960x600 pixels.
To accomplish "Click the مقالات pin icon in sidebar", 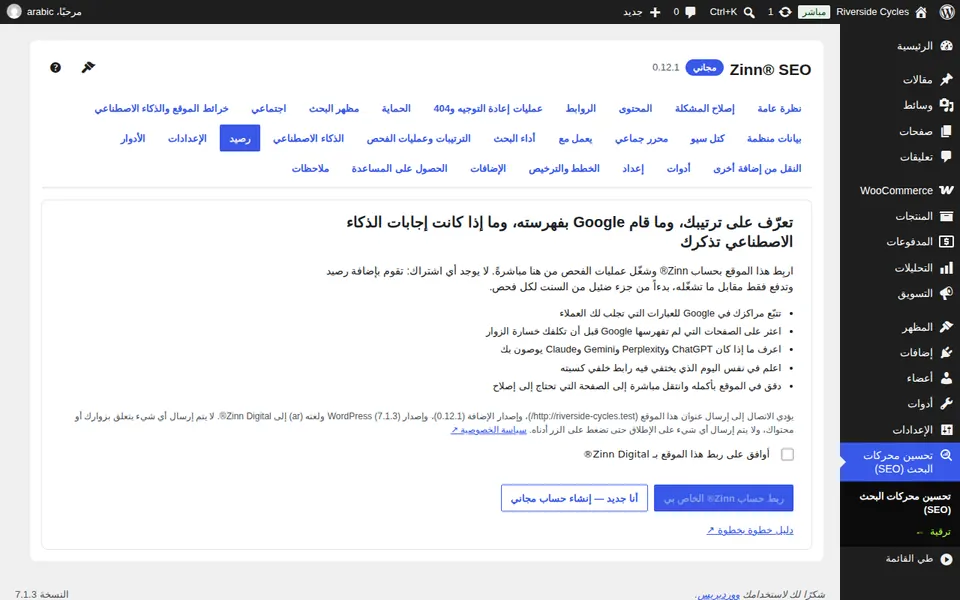I will (x=947, y=79).
